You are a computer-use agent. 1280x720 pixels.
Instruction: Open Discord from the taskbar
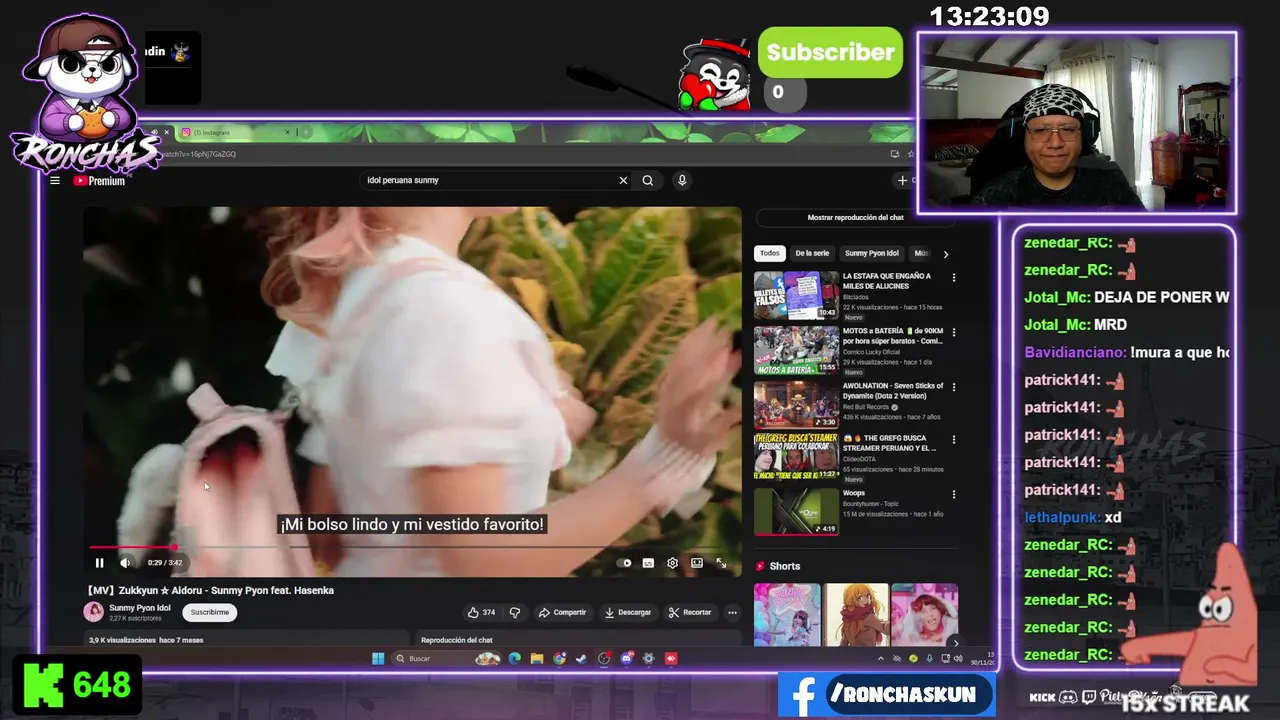[x=626, y=658]
